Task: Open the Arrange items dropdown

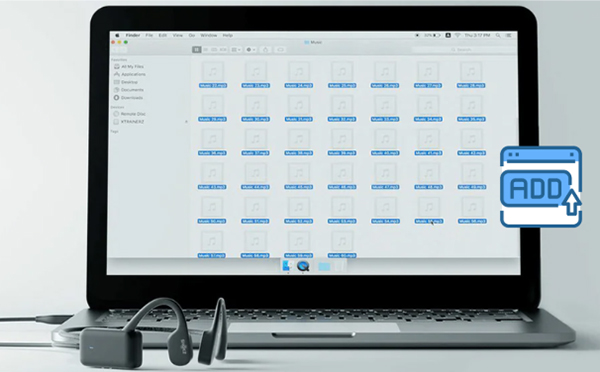Action: [x=236, y=50]
